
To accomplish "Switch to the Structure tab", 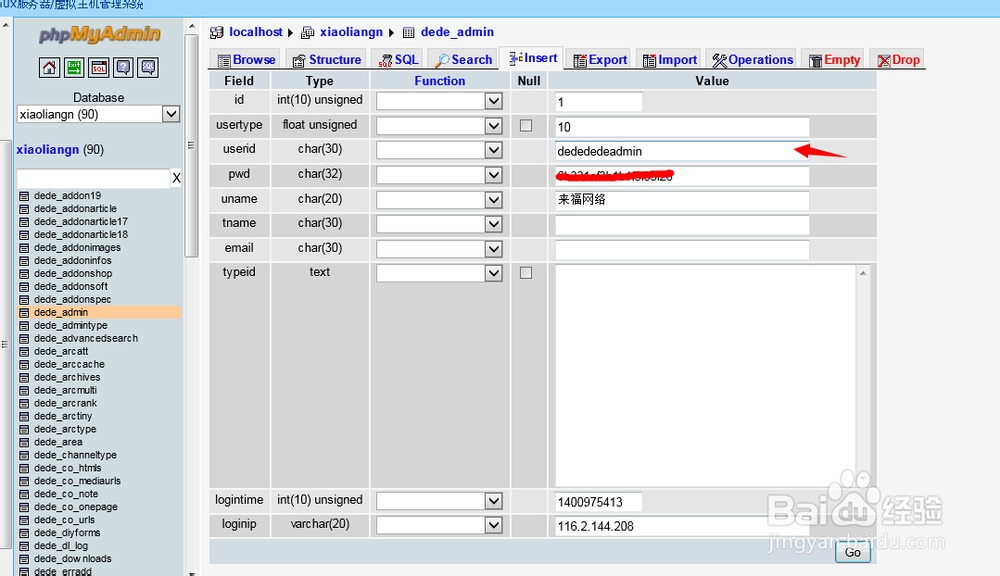I will [327, 60].
